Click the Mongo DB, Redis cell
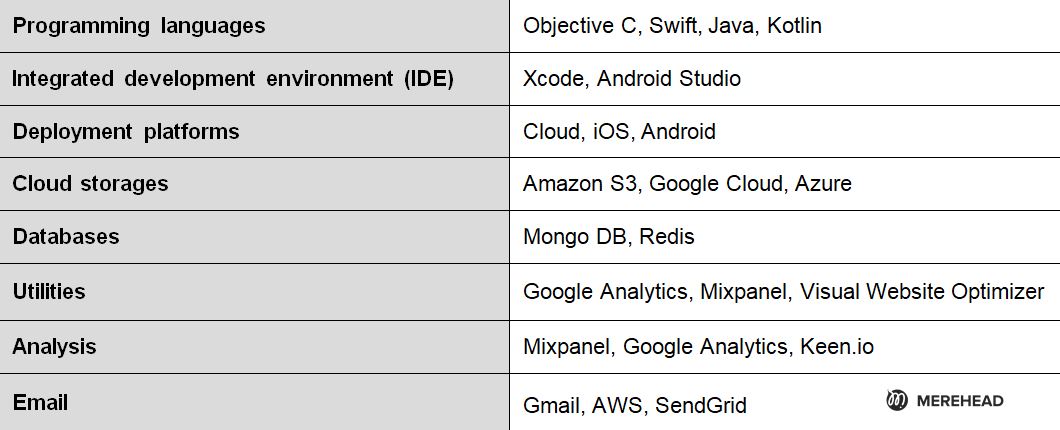This screenshot has height=430, width=1060. point(608,237)
